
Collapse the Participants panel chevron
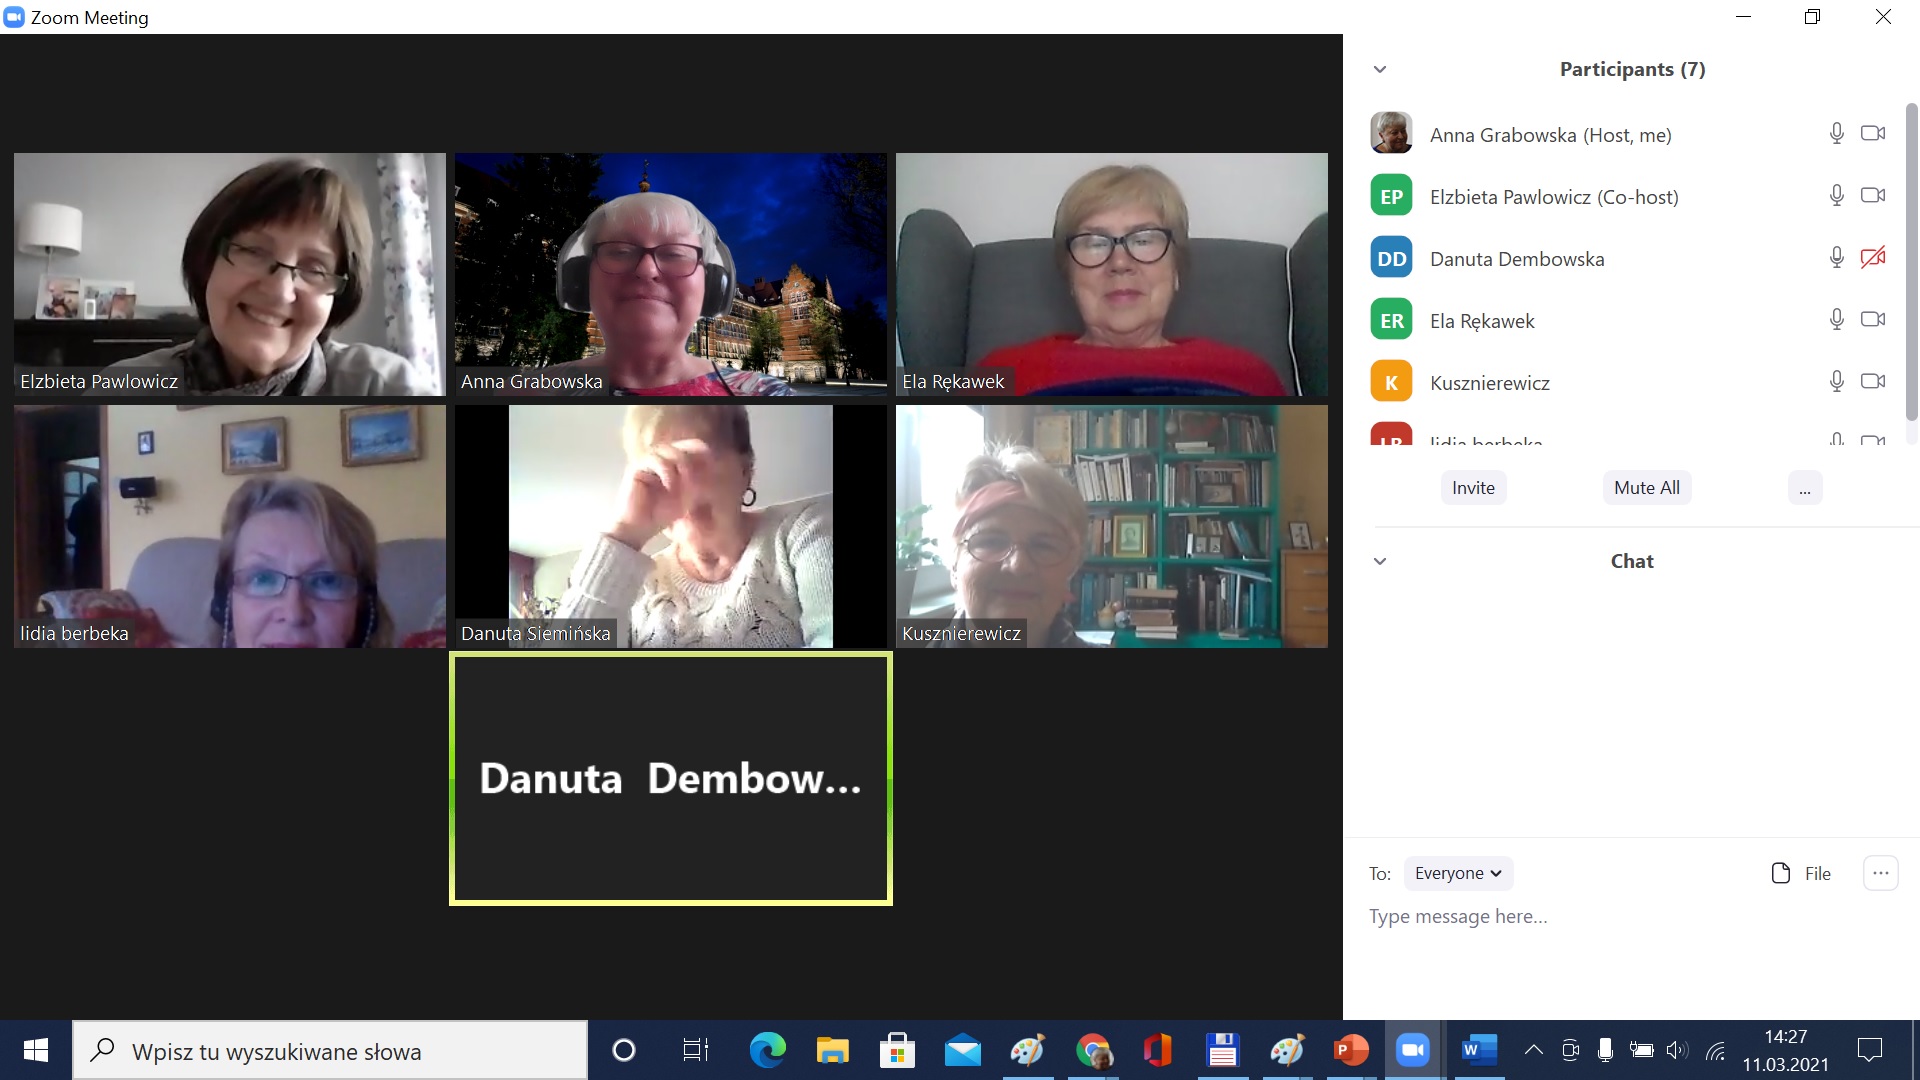point(1380,69)
